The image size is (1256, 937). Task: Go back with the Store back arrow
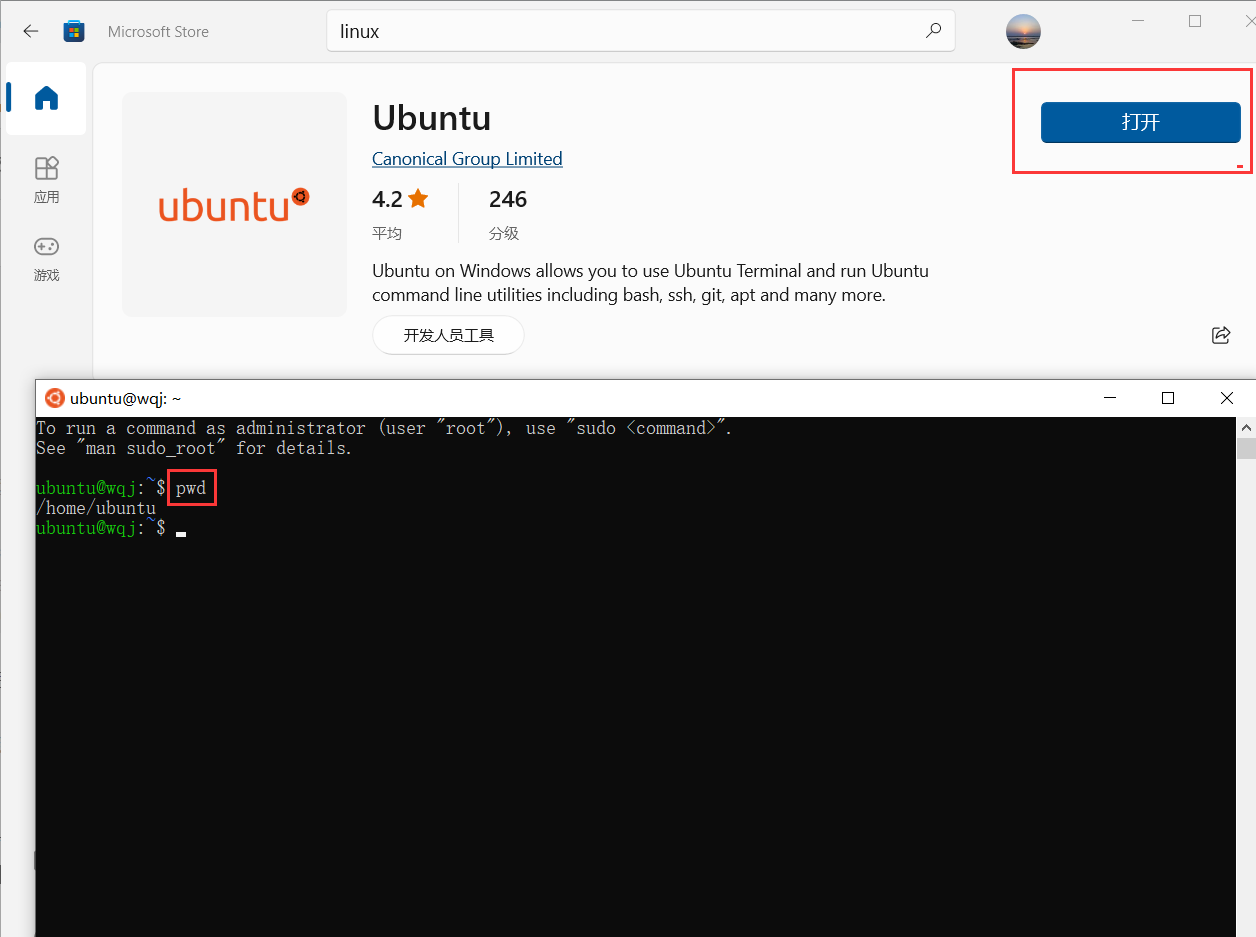(31, 31)
